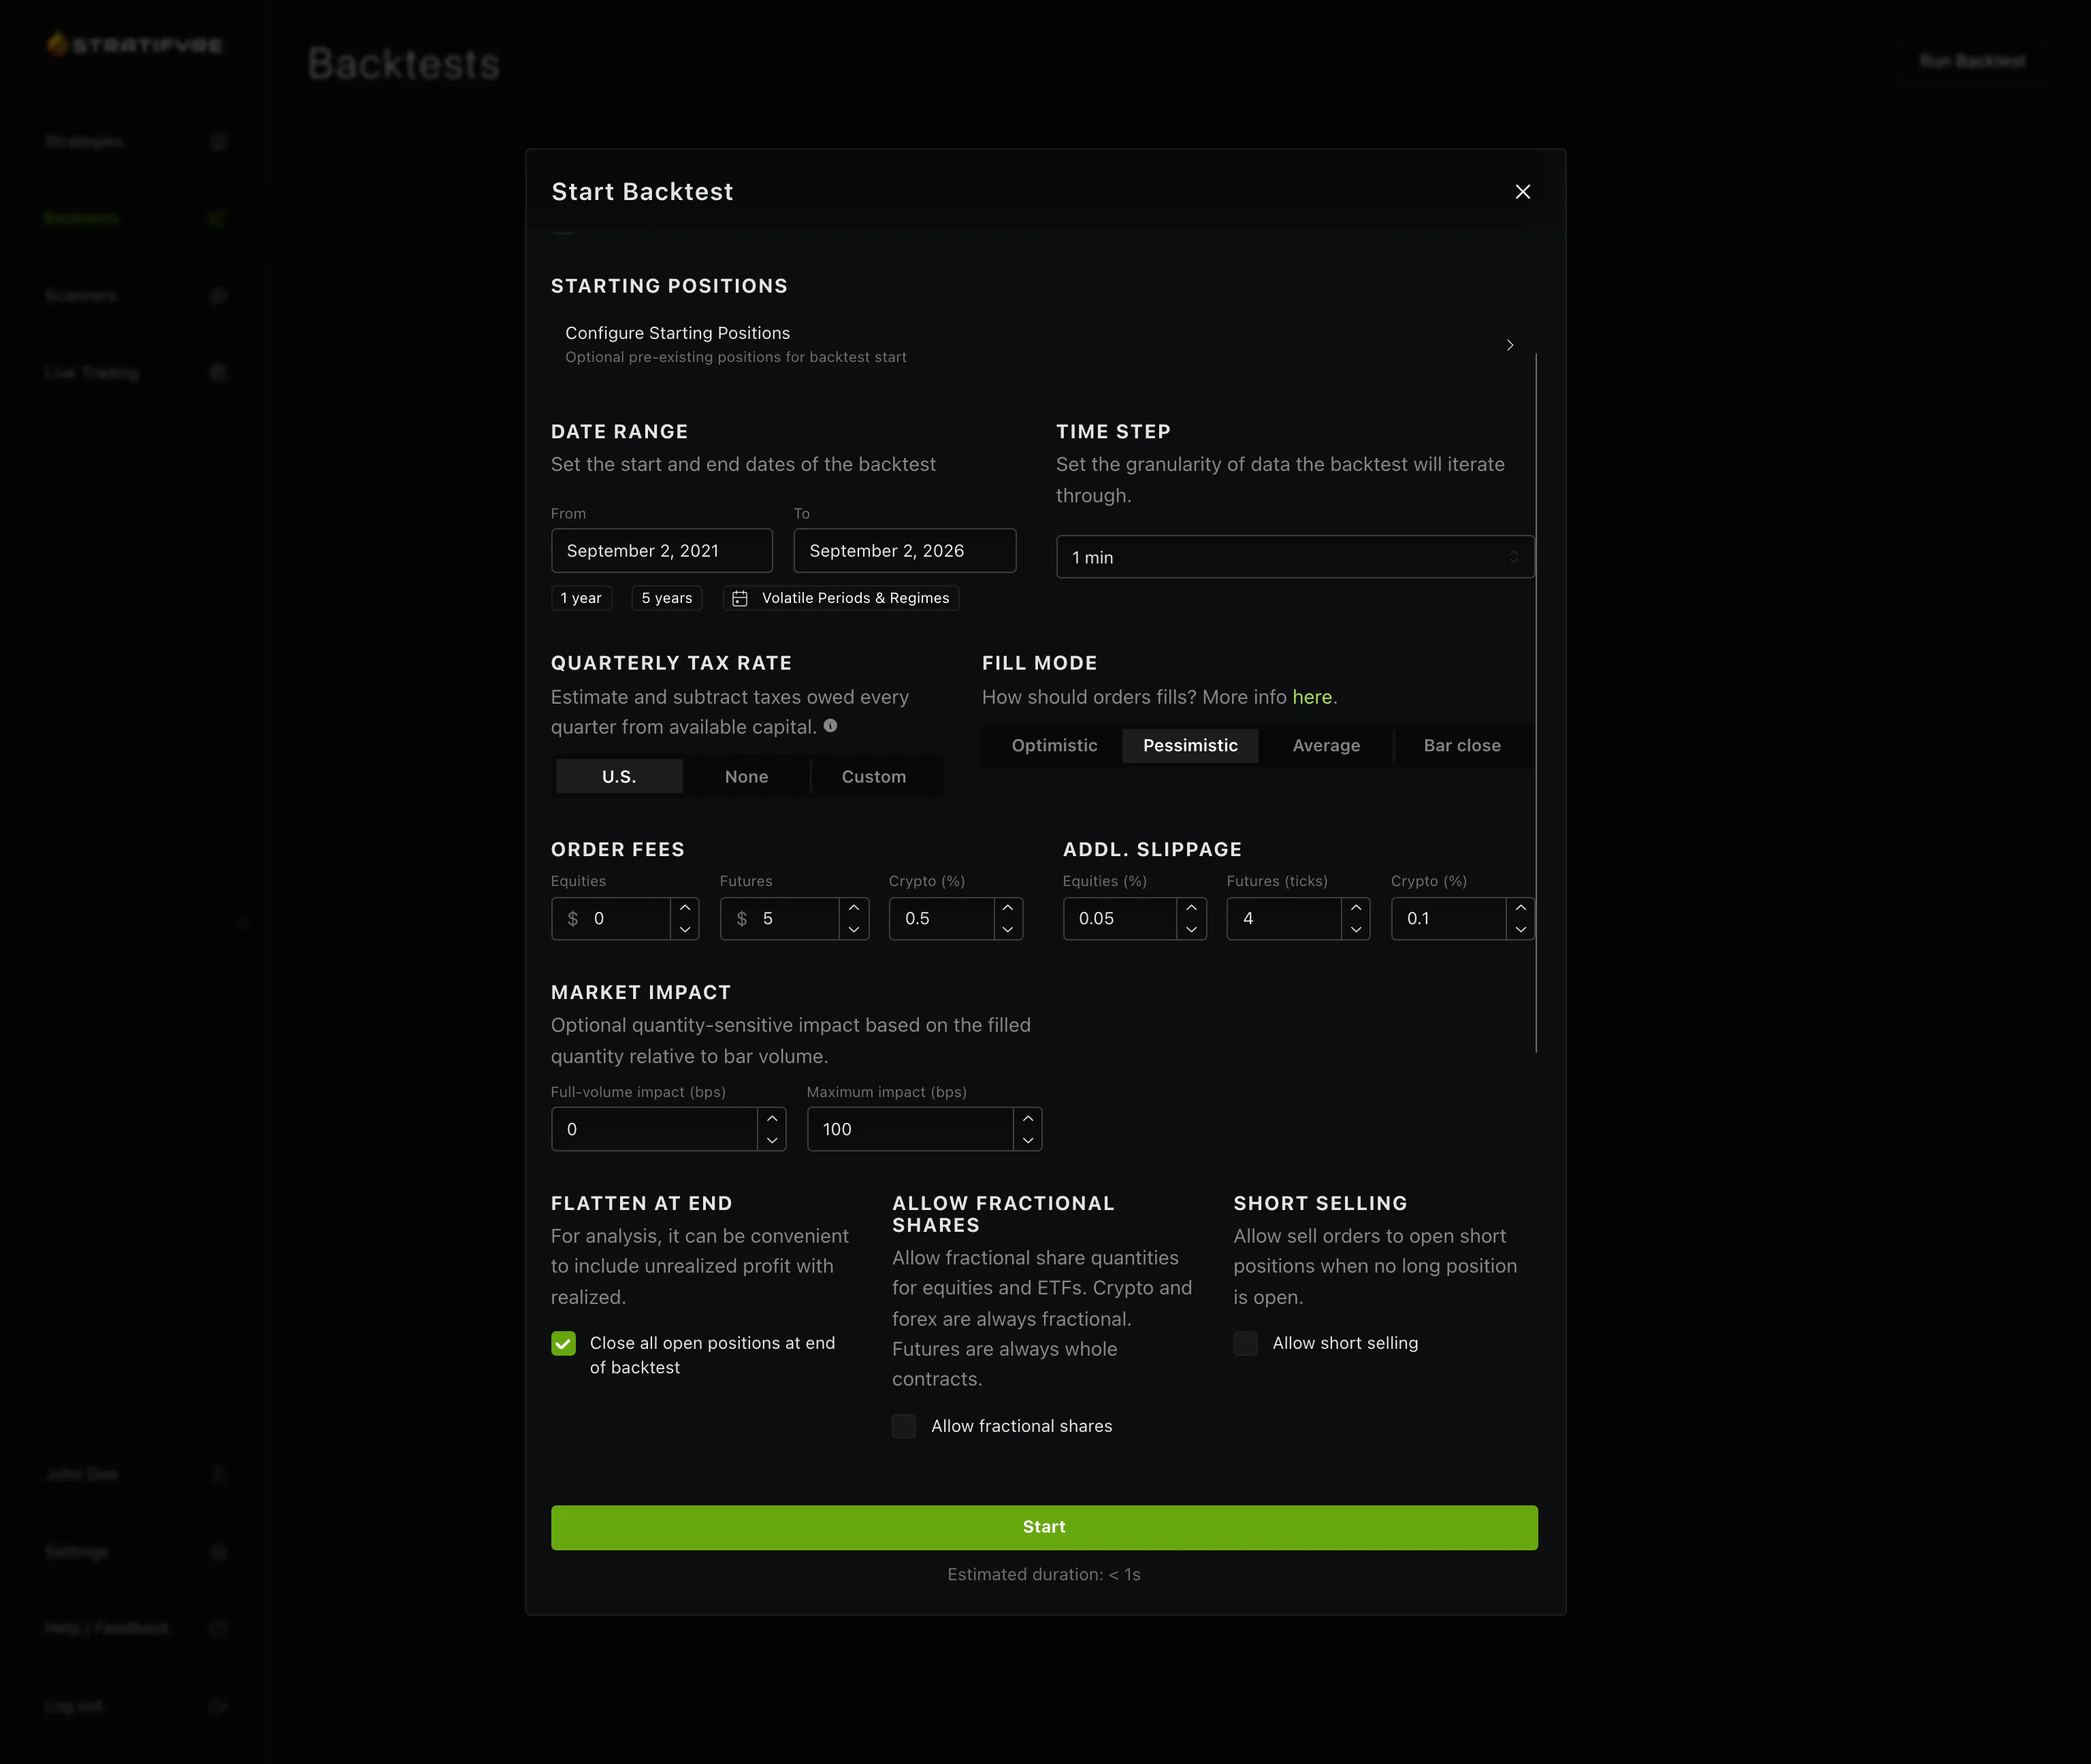Image resolution: width=2091 pixels, height=1764 pixels.
Task: Open Settings in the sidebar
Action: 136,1551
